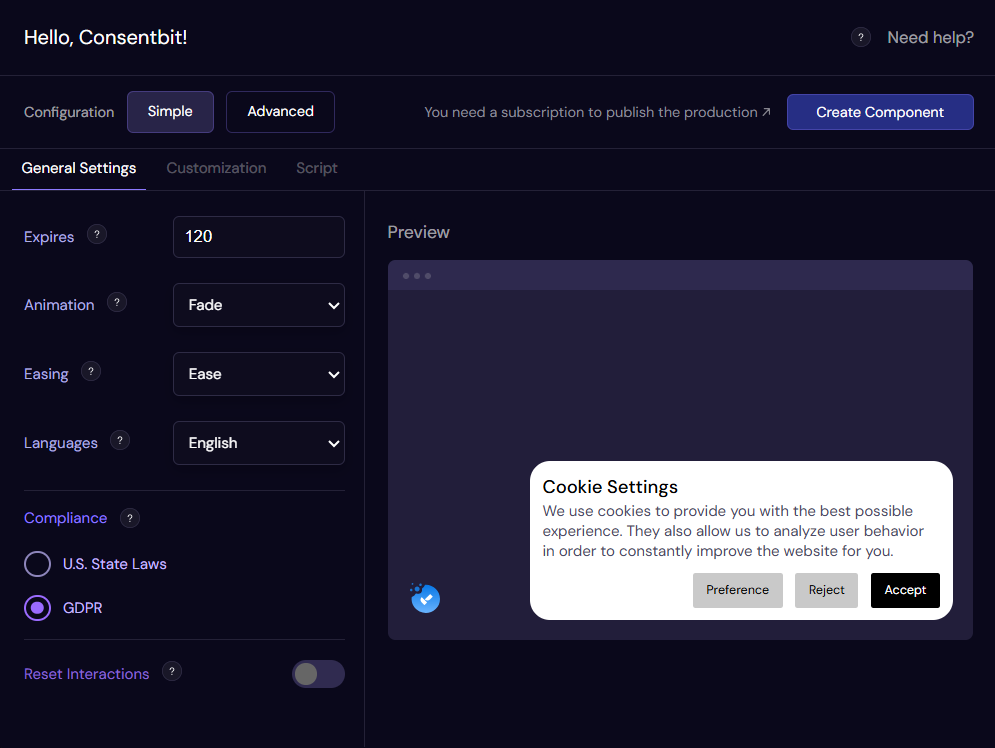Select the GDPR radio button
Image resolution: width=995 pixels, height=748 pixels.
click(37, 608)
